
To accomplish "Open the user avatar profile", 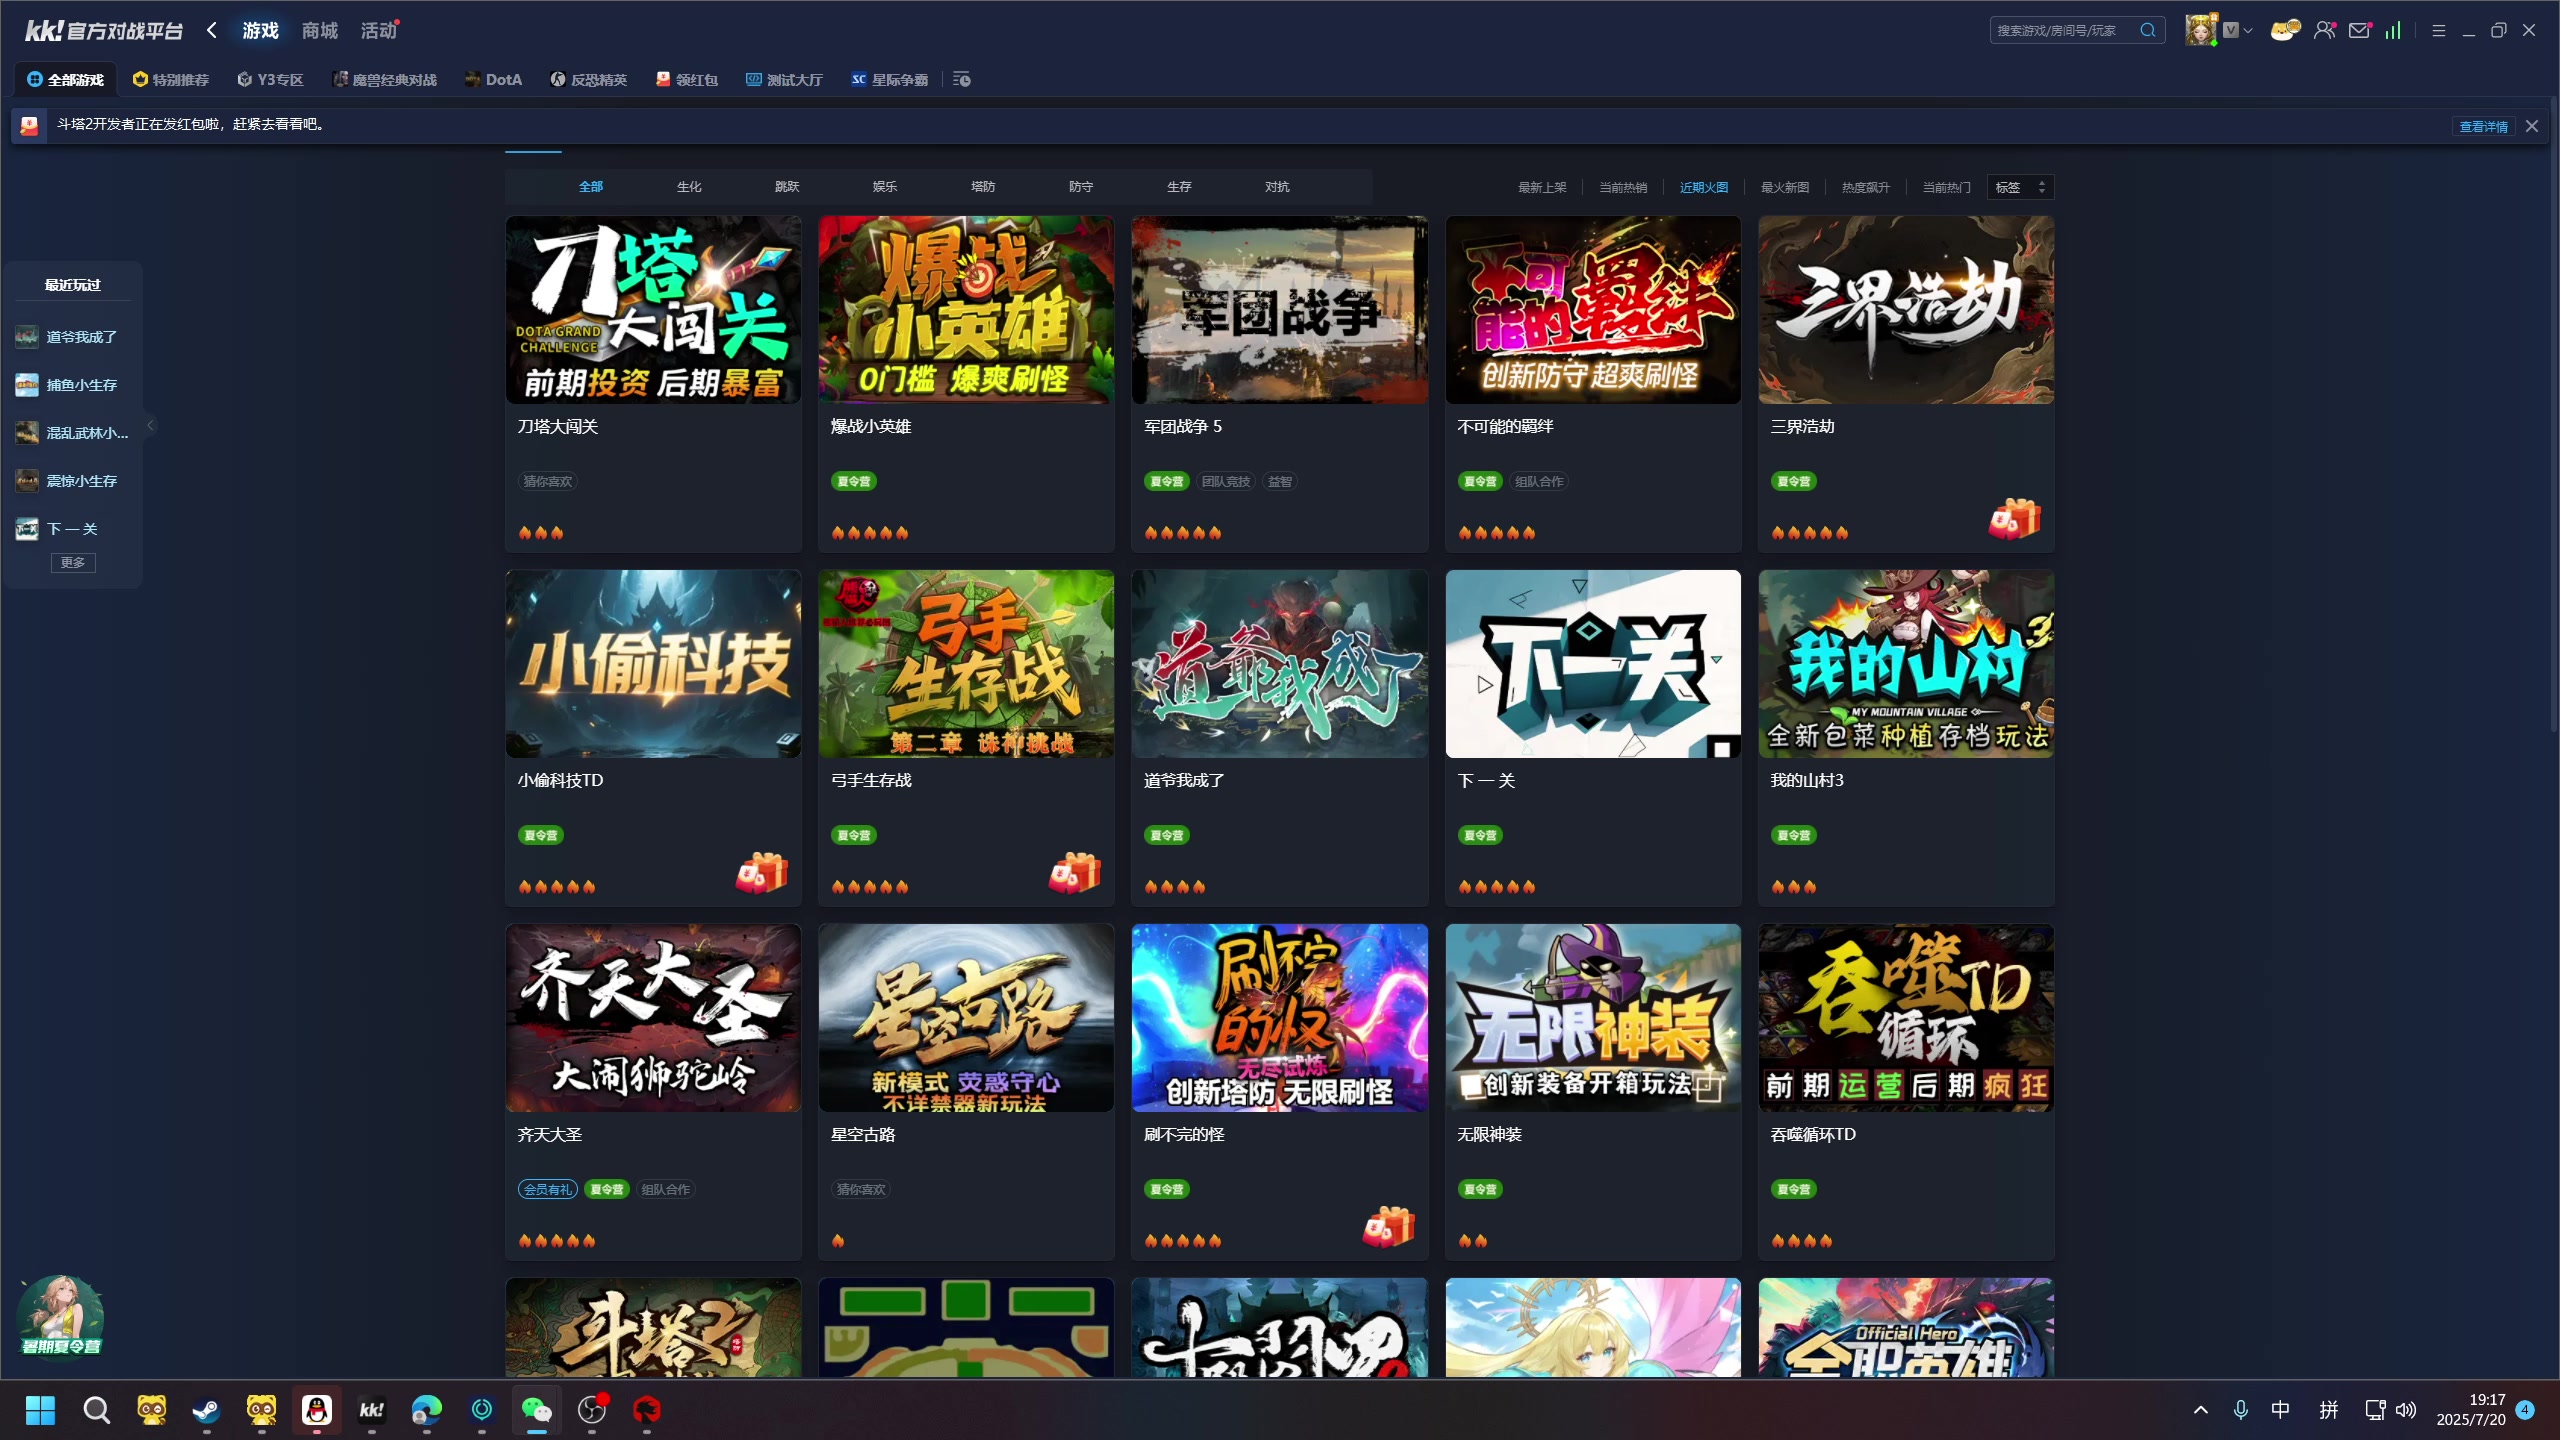I will coord(2200,30).
